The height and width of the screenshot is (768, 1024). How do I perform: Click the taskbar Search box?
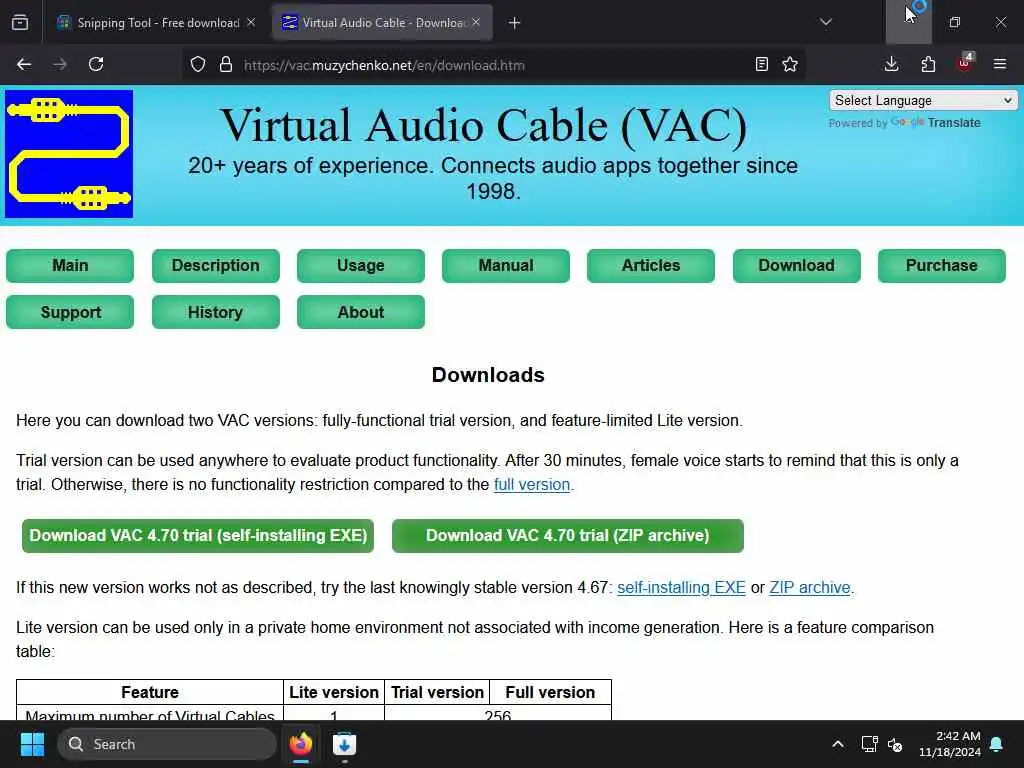(x=167, y=744)
